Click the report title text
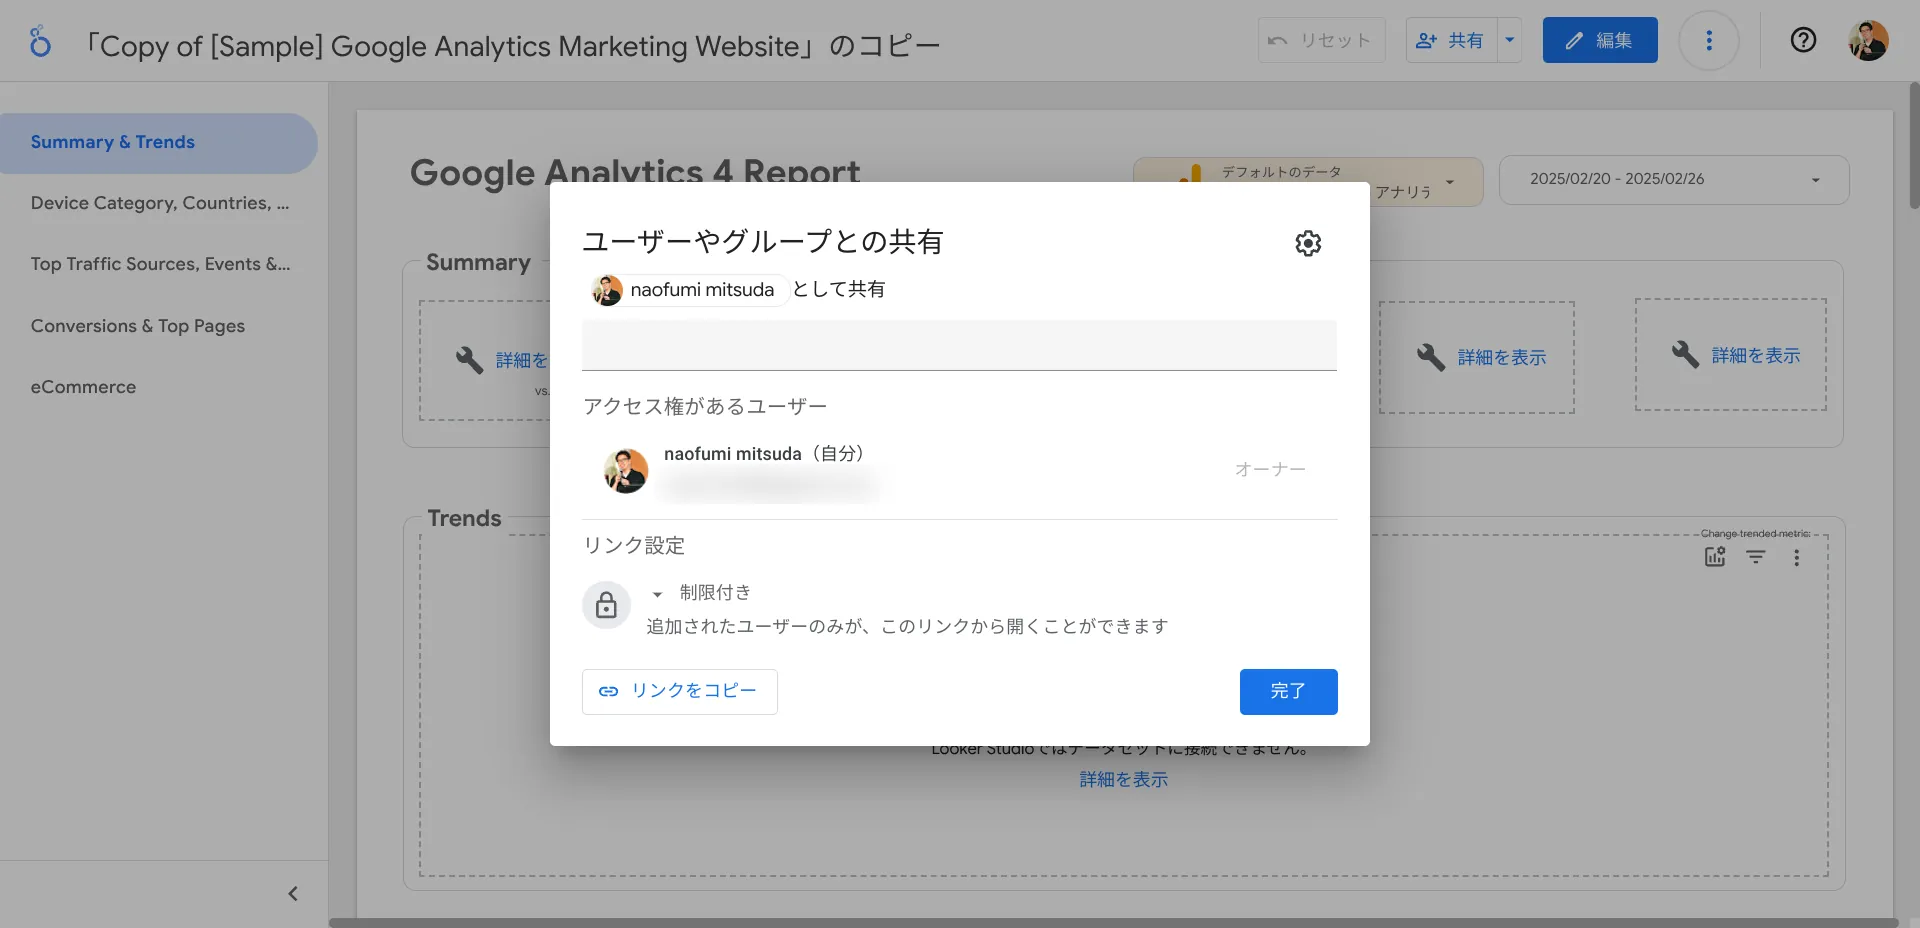The height and width of the screenshot is (928, 1920). 512,46
